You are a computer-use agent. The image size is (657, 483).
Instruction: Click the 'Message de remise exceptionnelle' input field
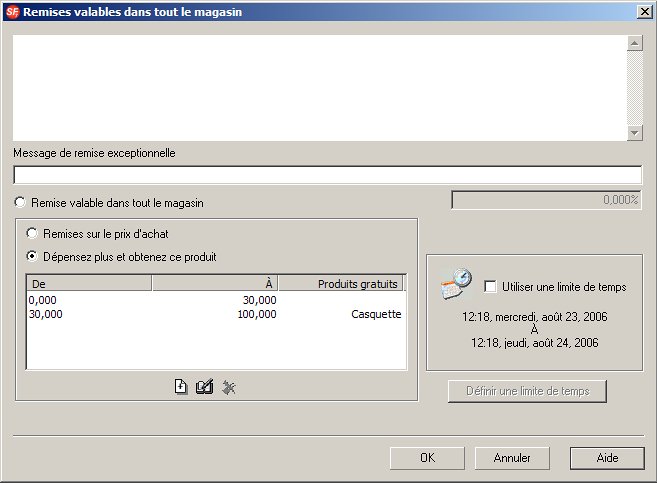[326, 175]
